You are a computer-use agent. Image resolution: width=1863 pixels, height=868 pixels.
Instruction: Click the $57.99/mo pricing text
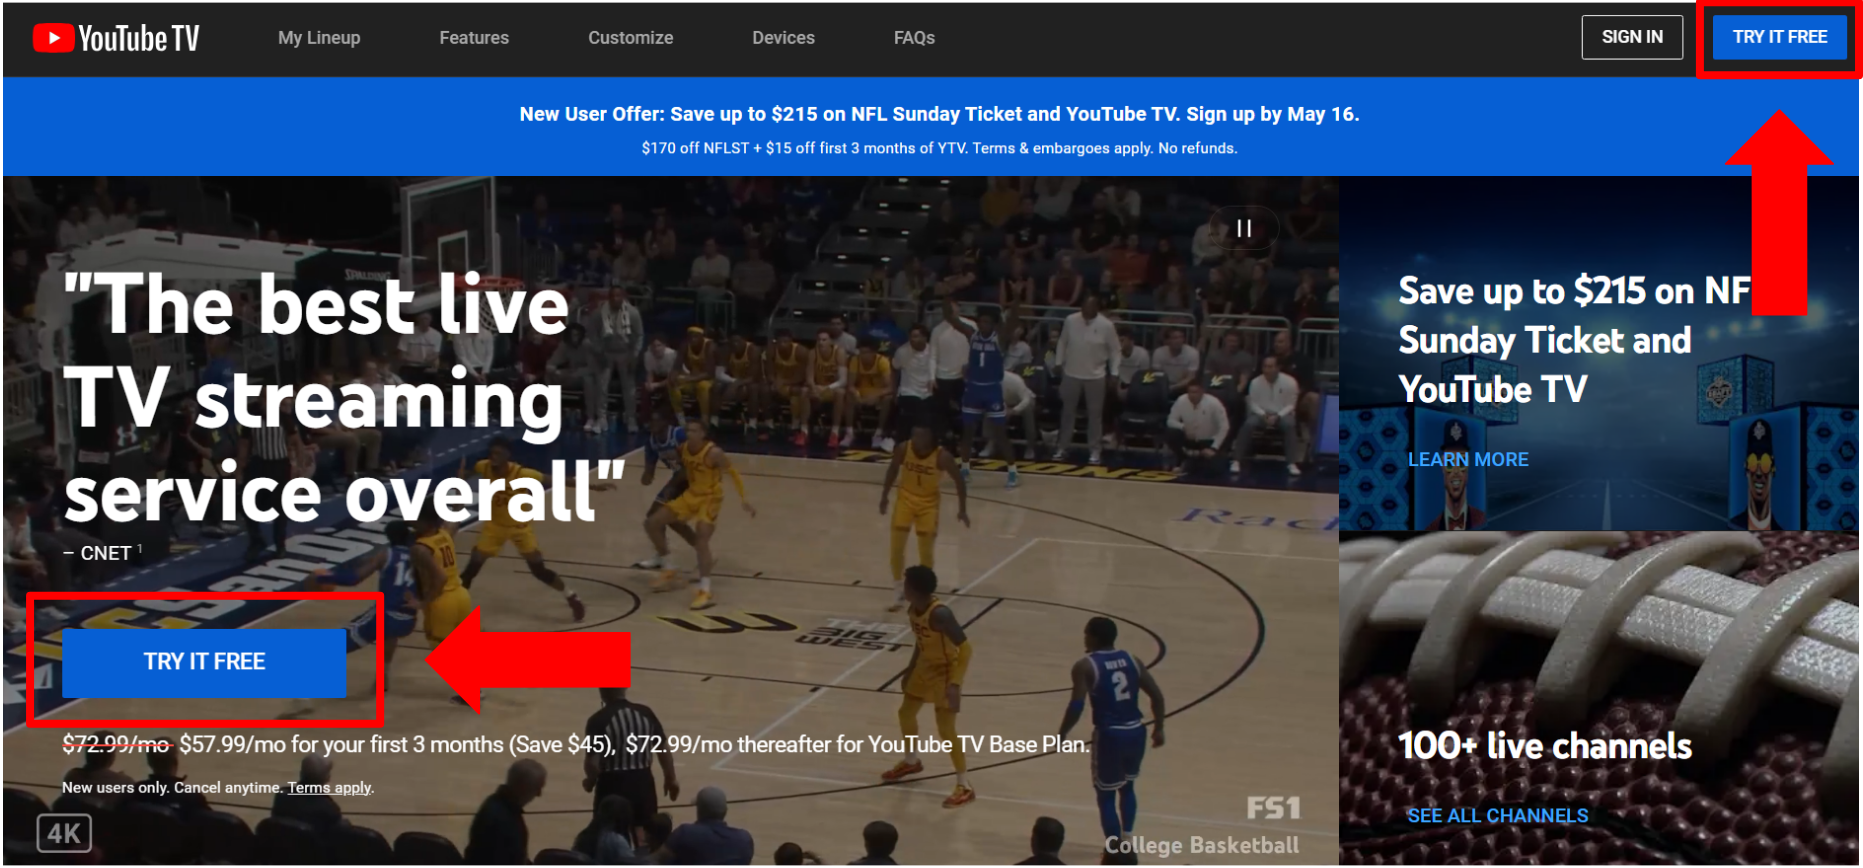[576, 745]
